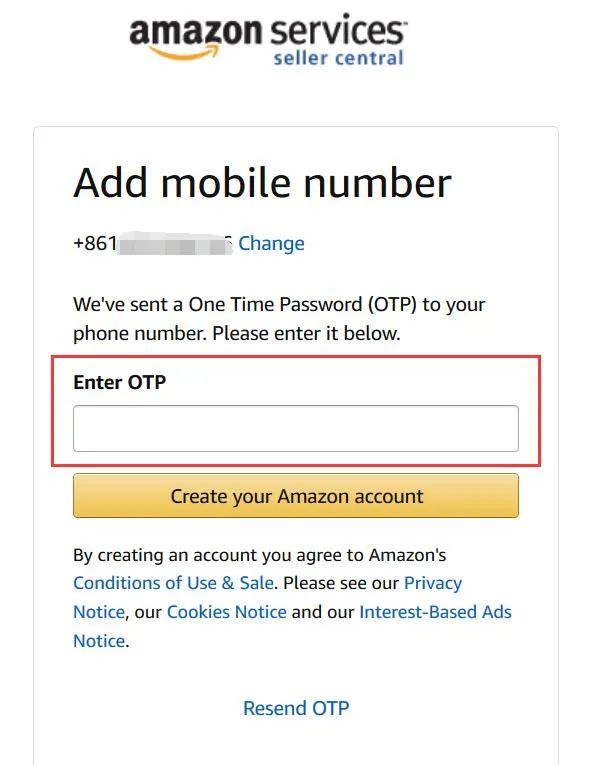The height and width of the screenshot is (765, 594).
Task: Click the Create your Amazon account button
Action: pos(296,496)
